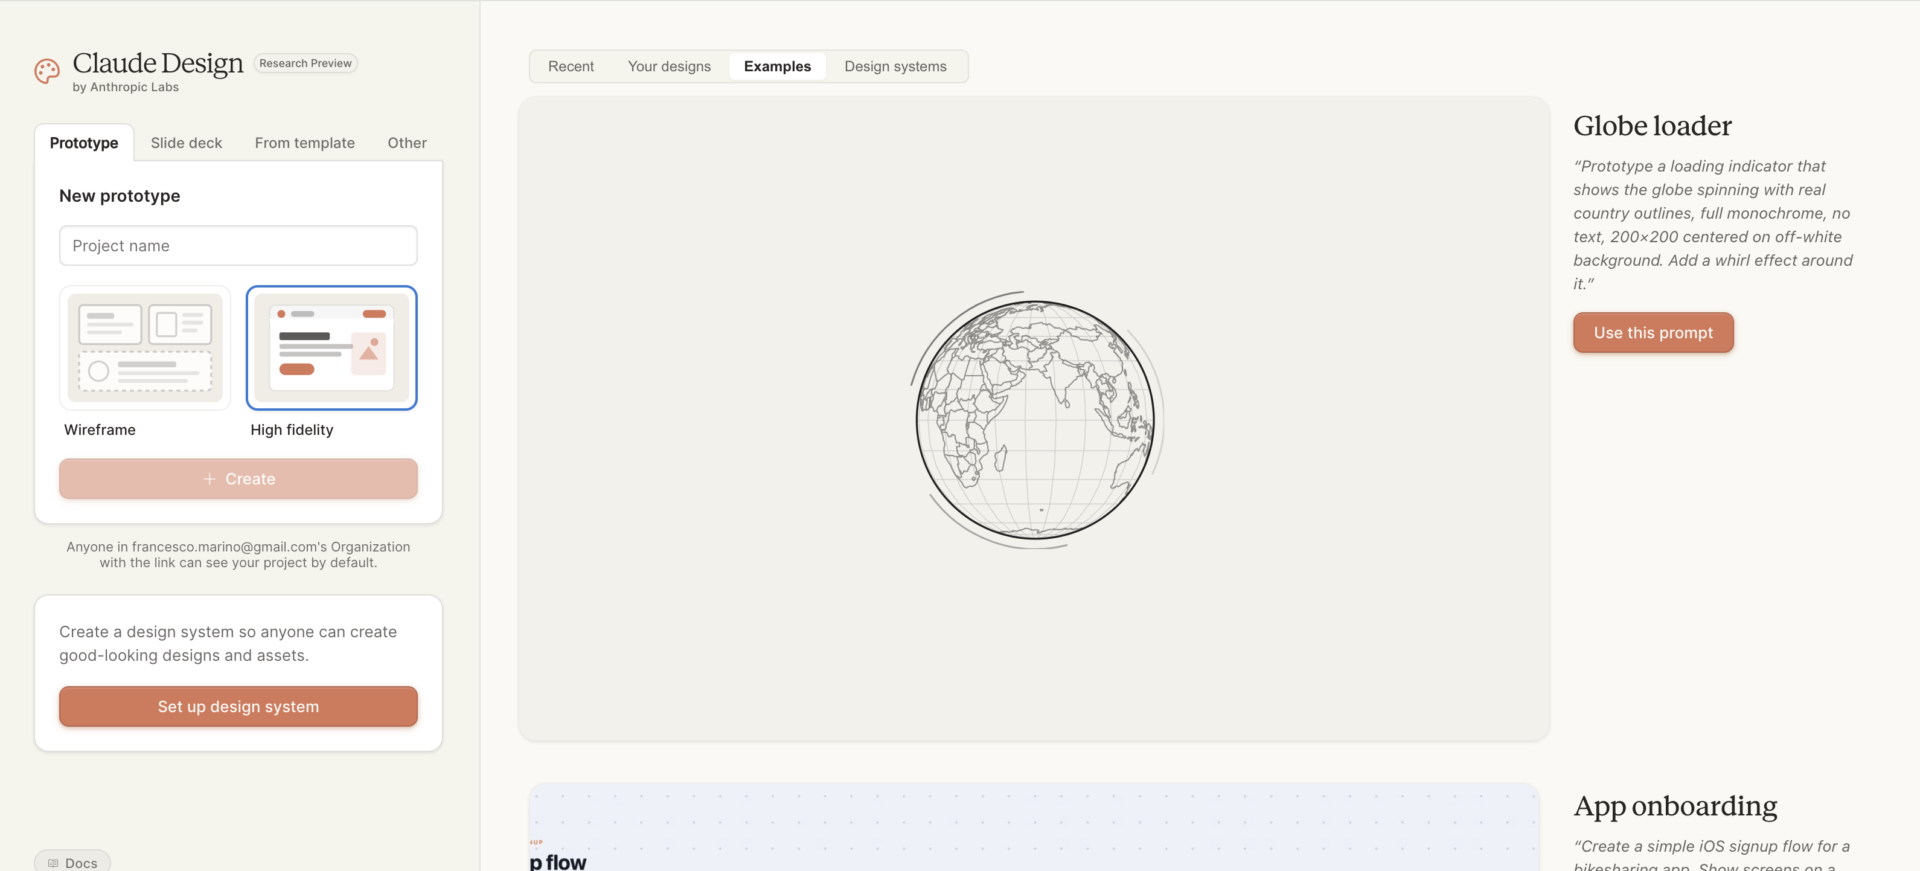
Task: Click the Use this prompt button
Action: (x=1653, y=333)
